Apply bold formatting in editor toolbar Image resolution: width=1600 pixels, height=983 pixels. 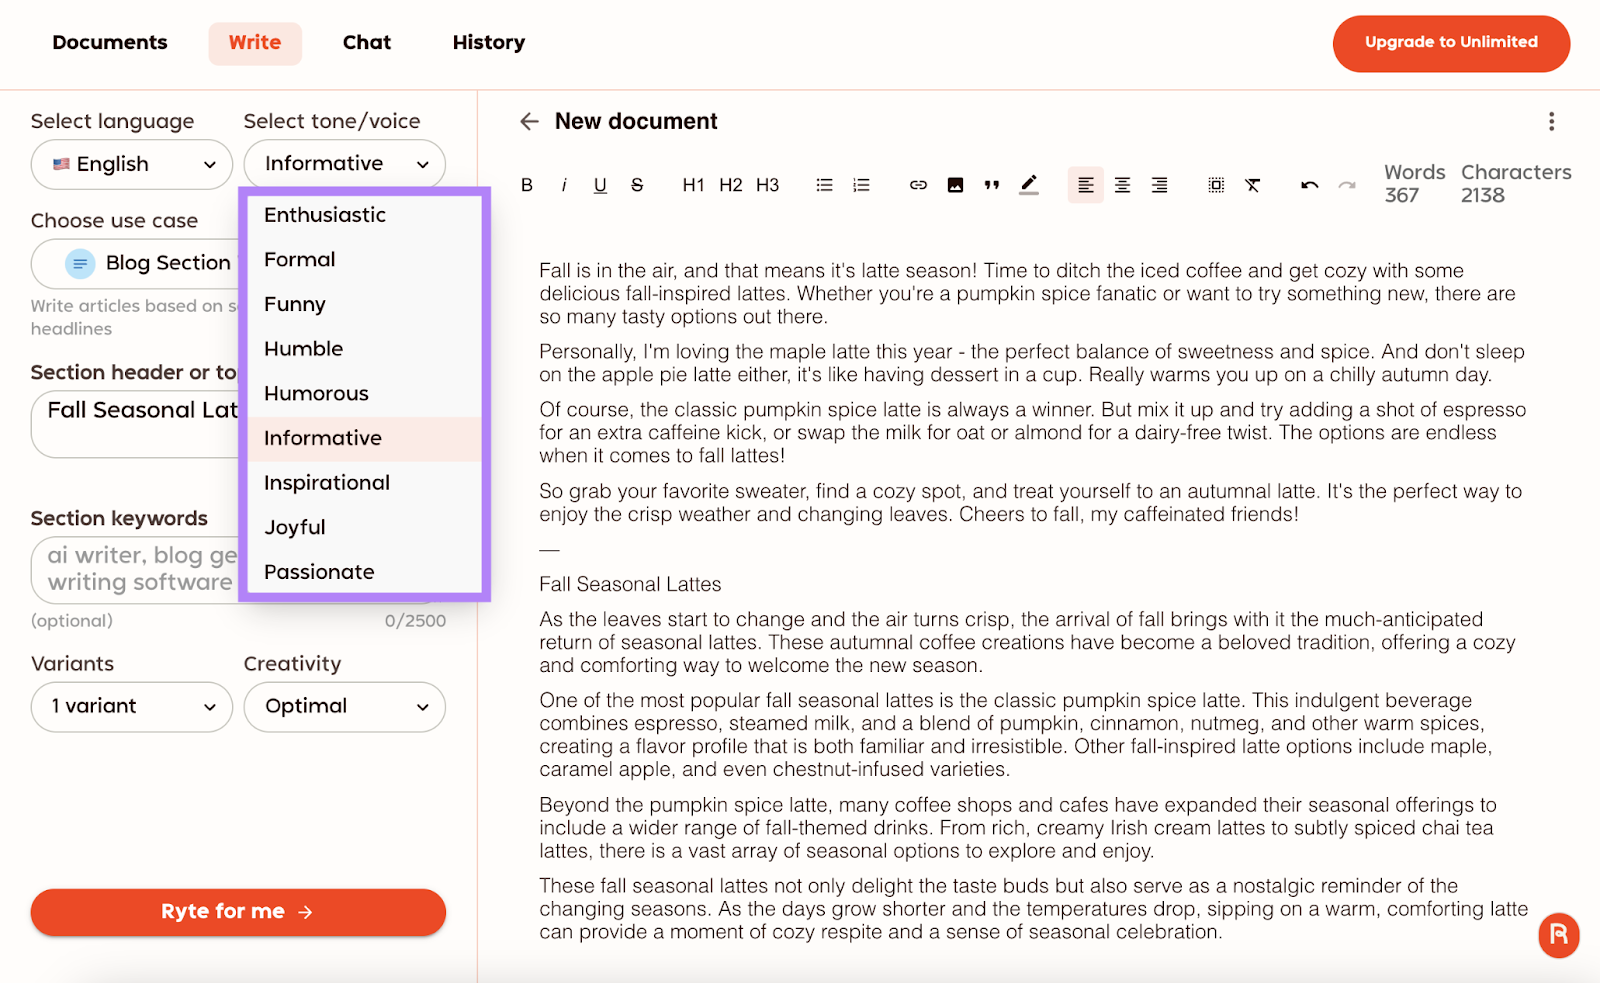coord(527,185)
